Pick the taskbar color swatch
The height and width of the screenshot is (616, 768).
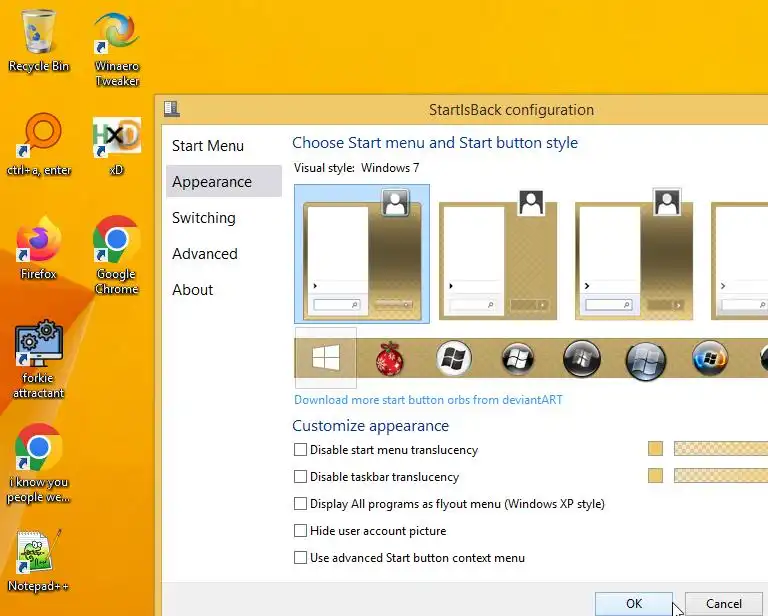pos(655,475)
